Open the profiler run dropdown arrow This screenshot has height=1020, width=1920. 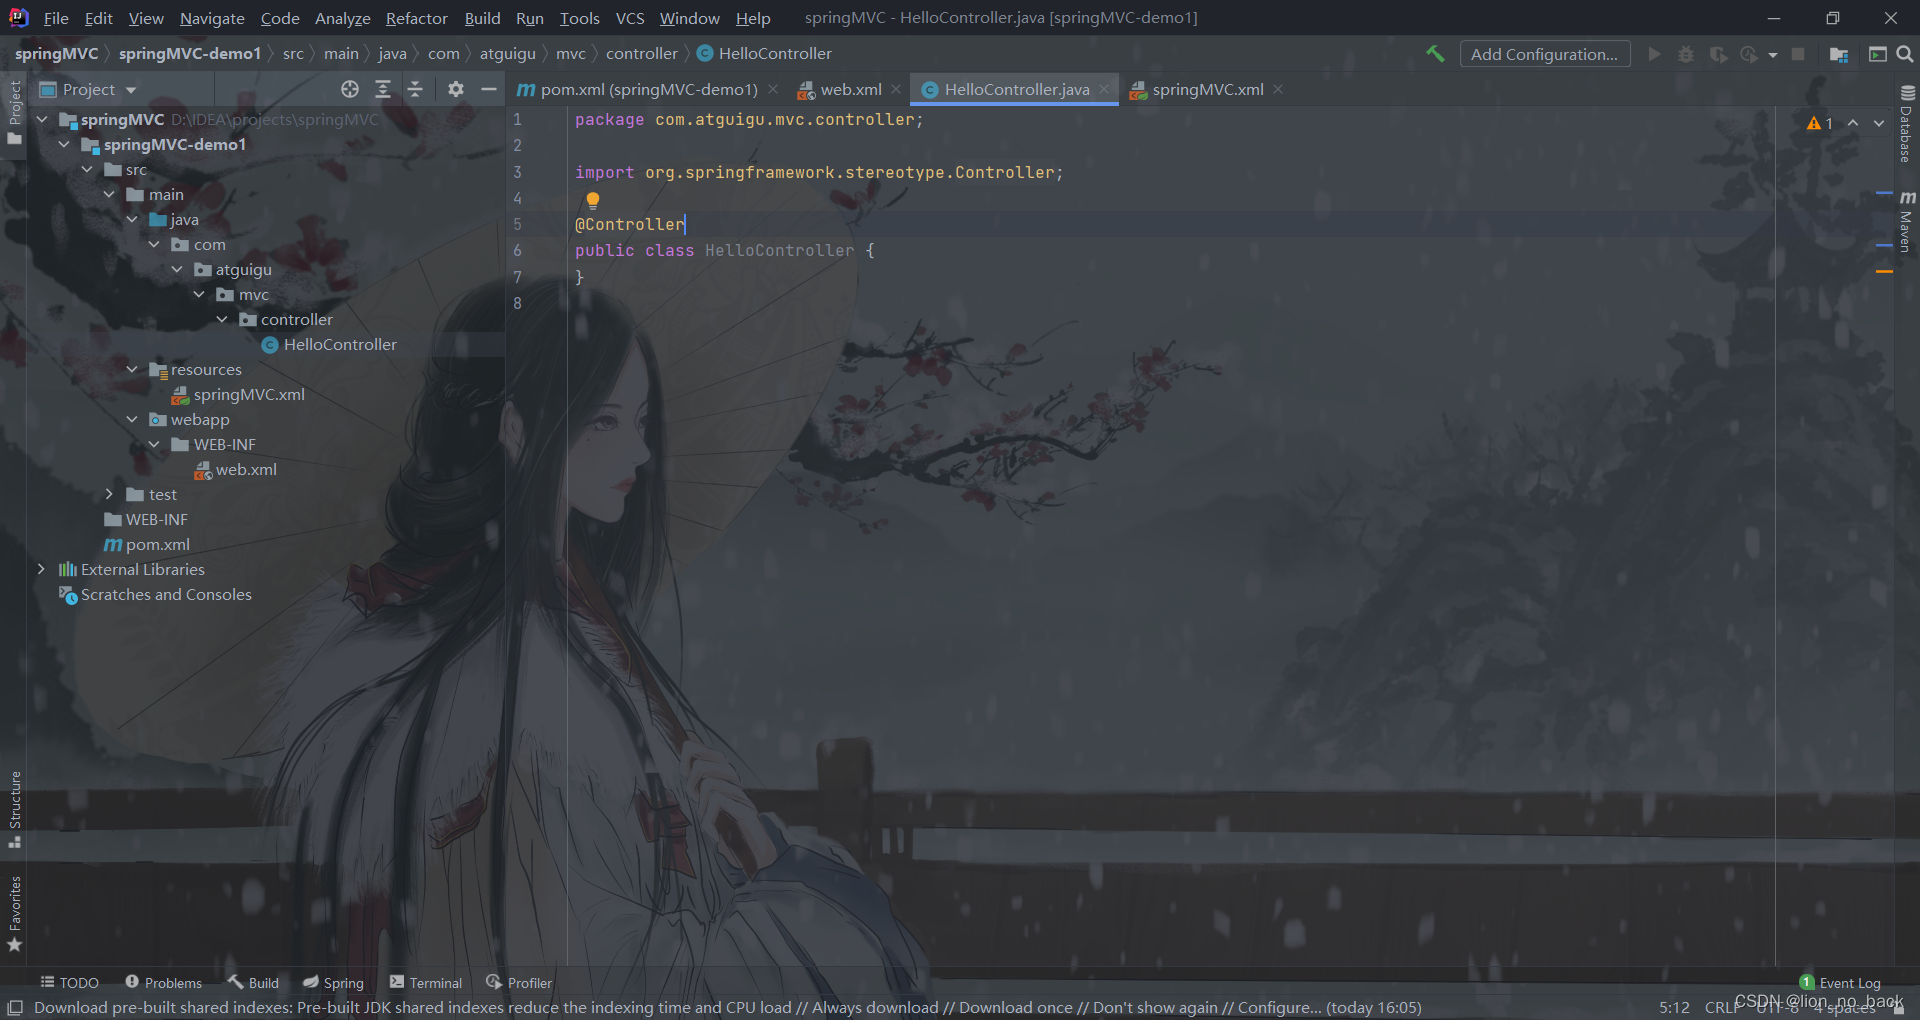click(x=1773, y=55)
